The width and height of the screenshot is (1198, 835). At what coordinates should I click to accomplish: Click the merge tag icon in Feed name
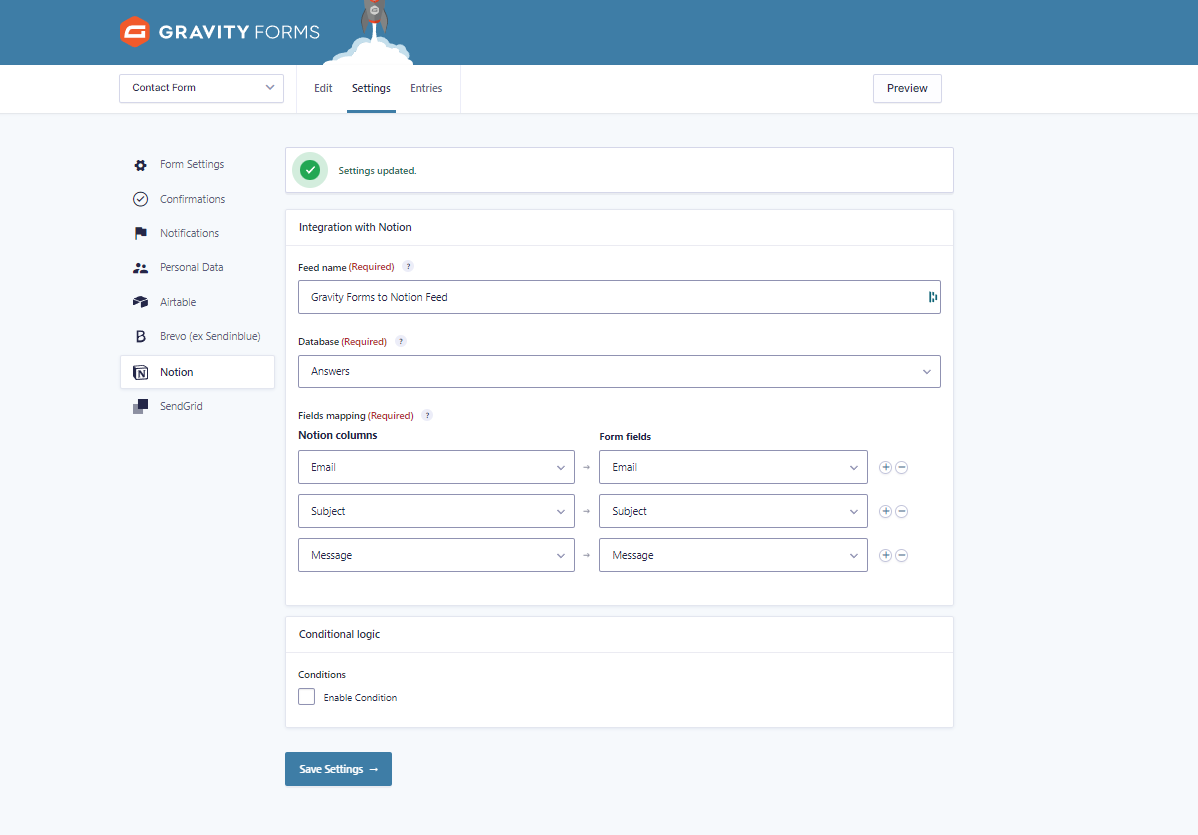(x=933, y=297)
